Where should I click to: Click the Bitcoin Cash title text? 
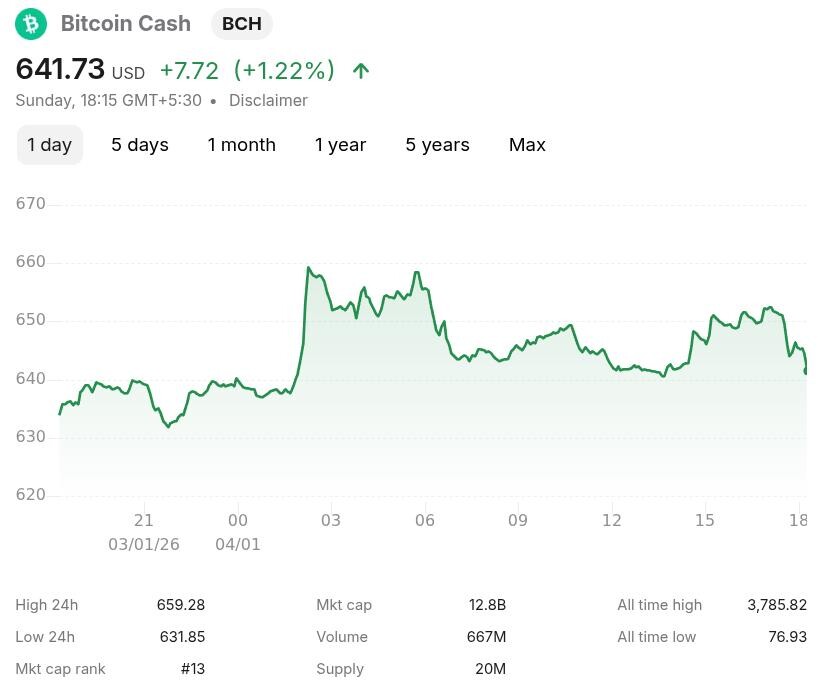coord(126,24)
